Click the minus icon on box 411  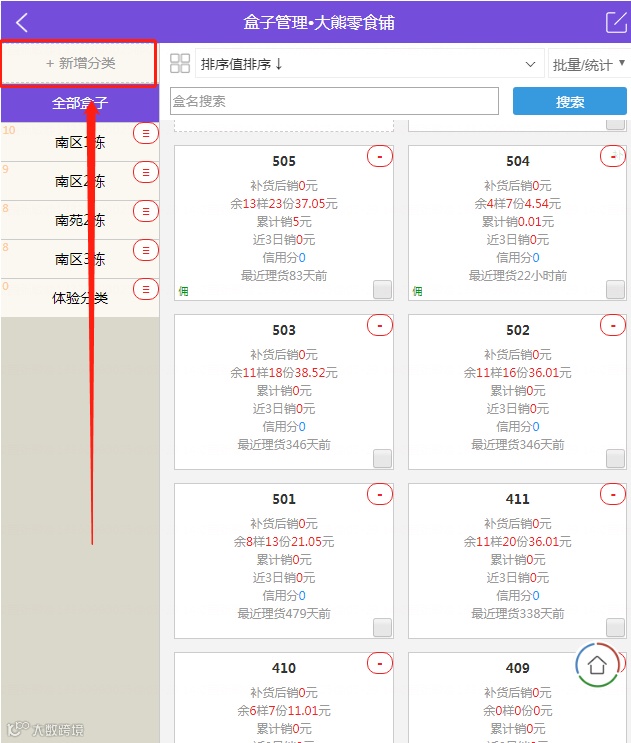point(613,495)
